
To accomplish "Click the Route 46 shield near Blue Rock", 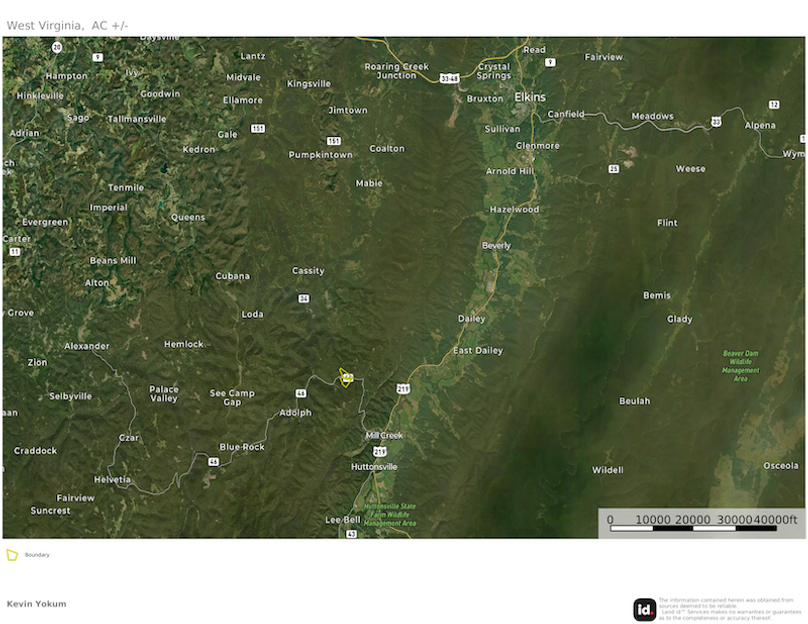I will click(213, 462).
